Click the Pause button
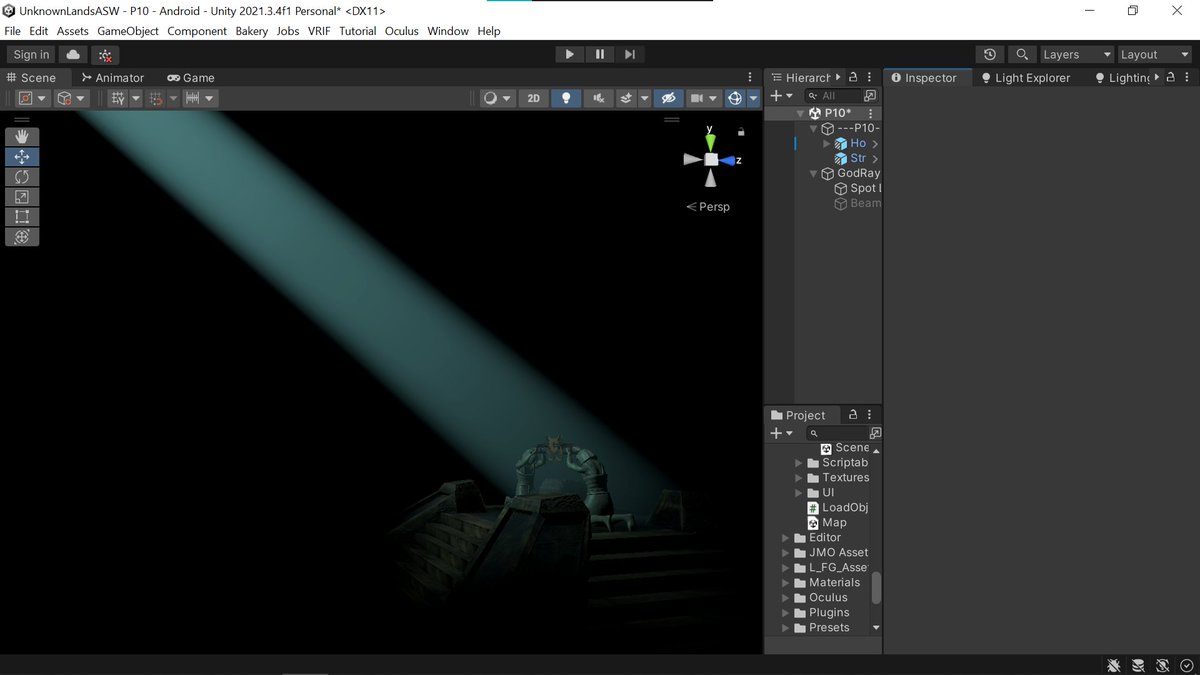Viewport: 1200px width, 675px height. (600, 54)
